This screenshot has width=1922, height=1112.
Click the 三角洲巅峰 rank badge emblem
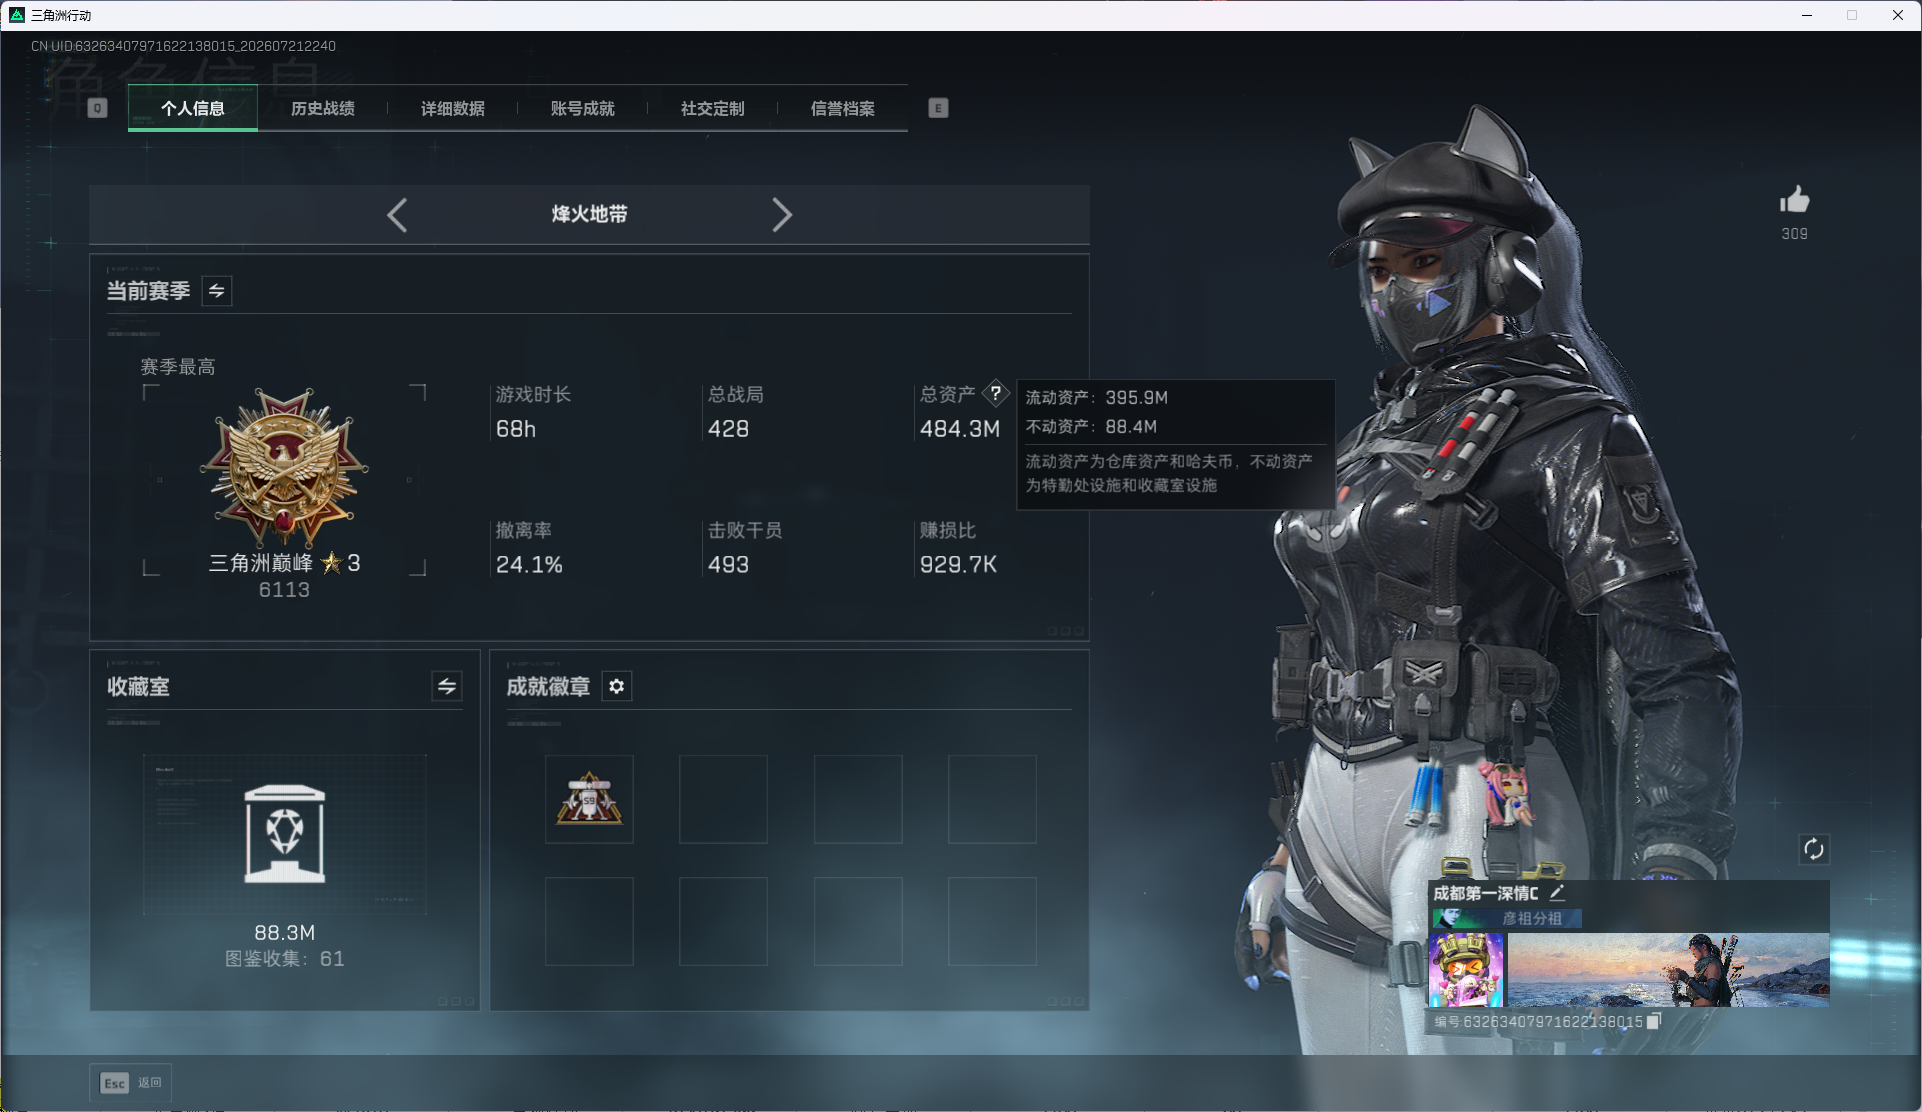285,467
